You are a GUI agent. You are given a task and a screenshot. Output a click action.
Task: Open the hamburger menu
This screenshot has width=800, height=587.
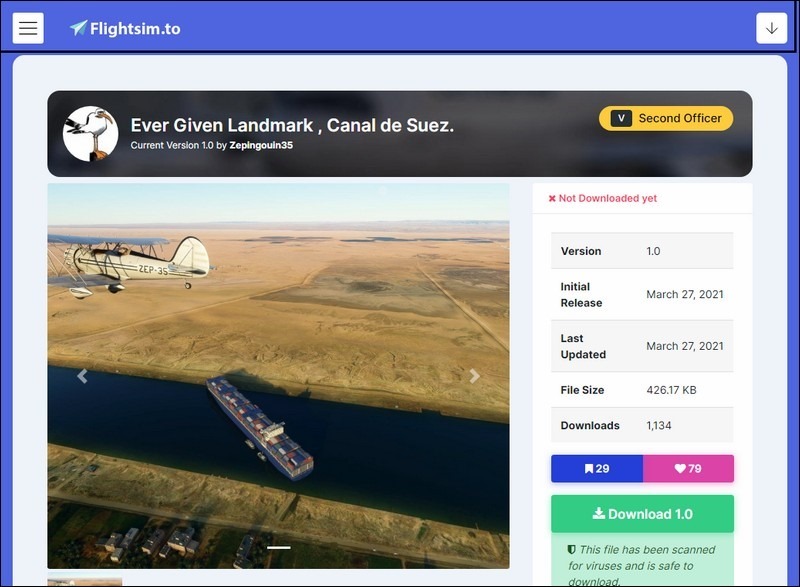(x=28, y=28)
